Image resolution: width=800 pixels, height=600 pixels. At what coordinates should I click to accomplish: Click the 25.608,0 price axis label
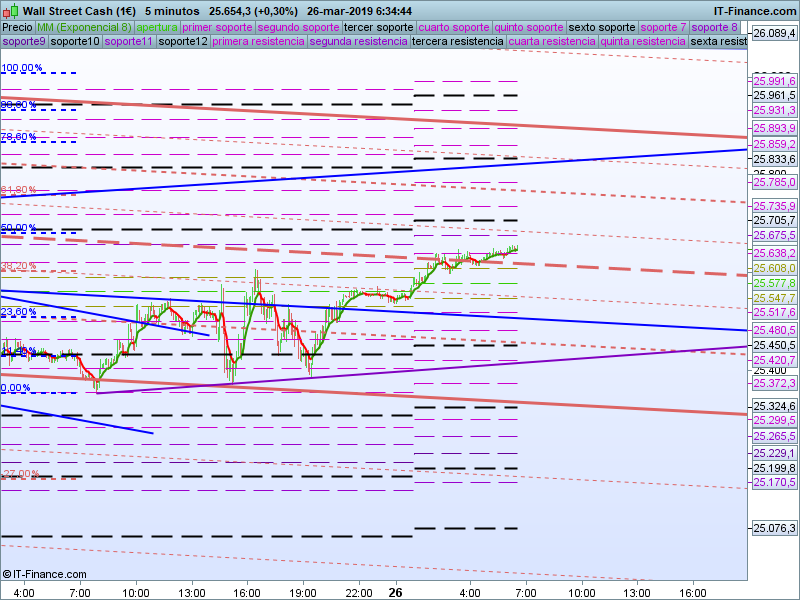(774, 268)
